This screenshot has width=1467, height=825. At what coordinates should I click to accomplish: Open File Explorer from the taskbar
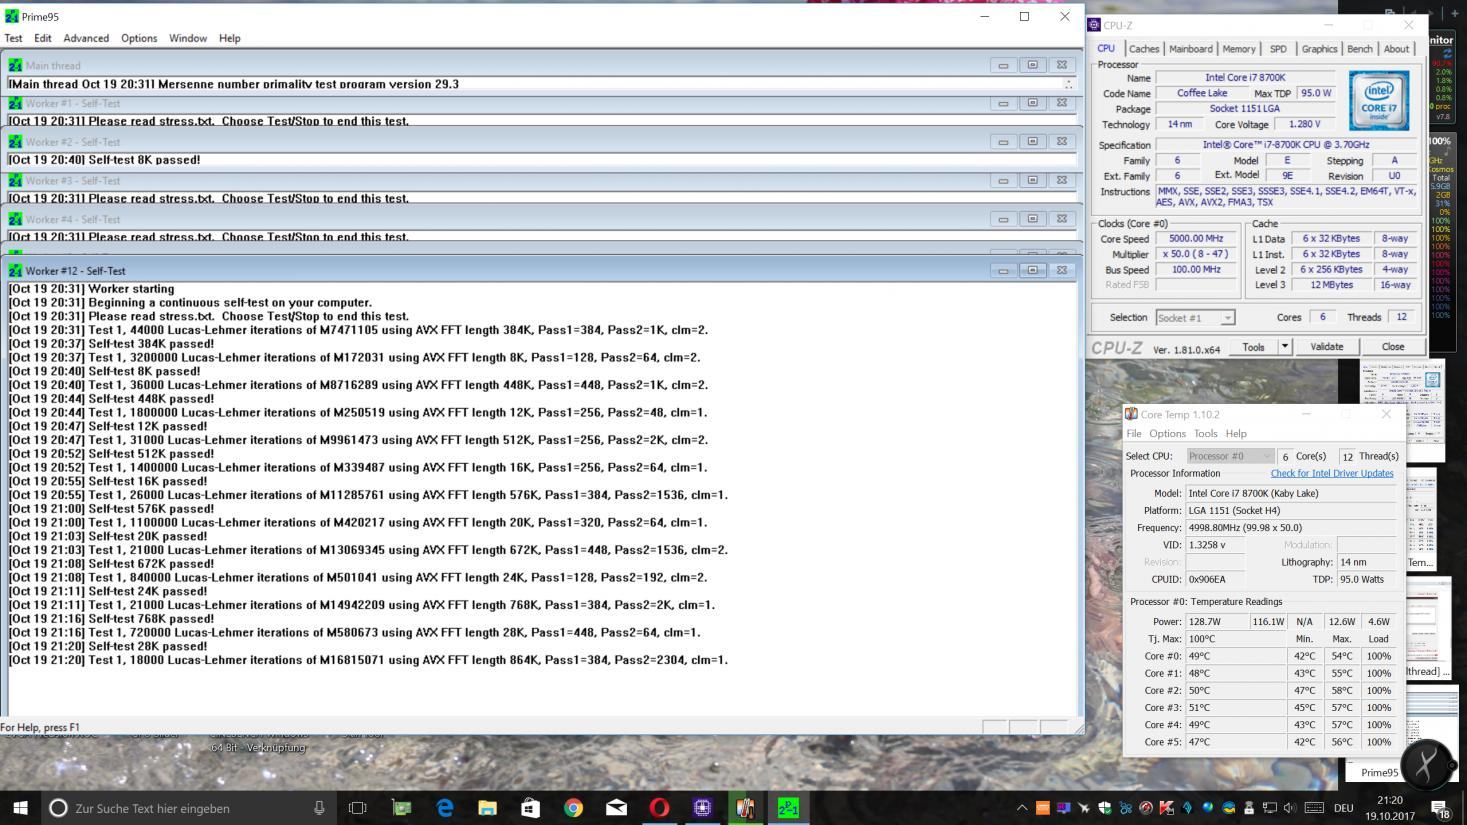pyautogui.click(x=487, y=808)
